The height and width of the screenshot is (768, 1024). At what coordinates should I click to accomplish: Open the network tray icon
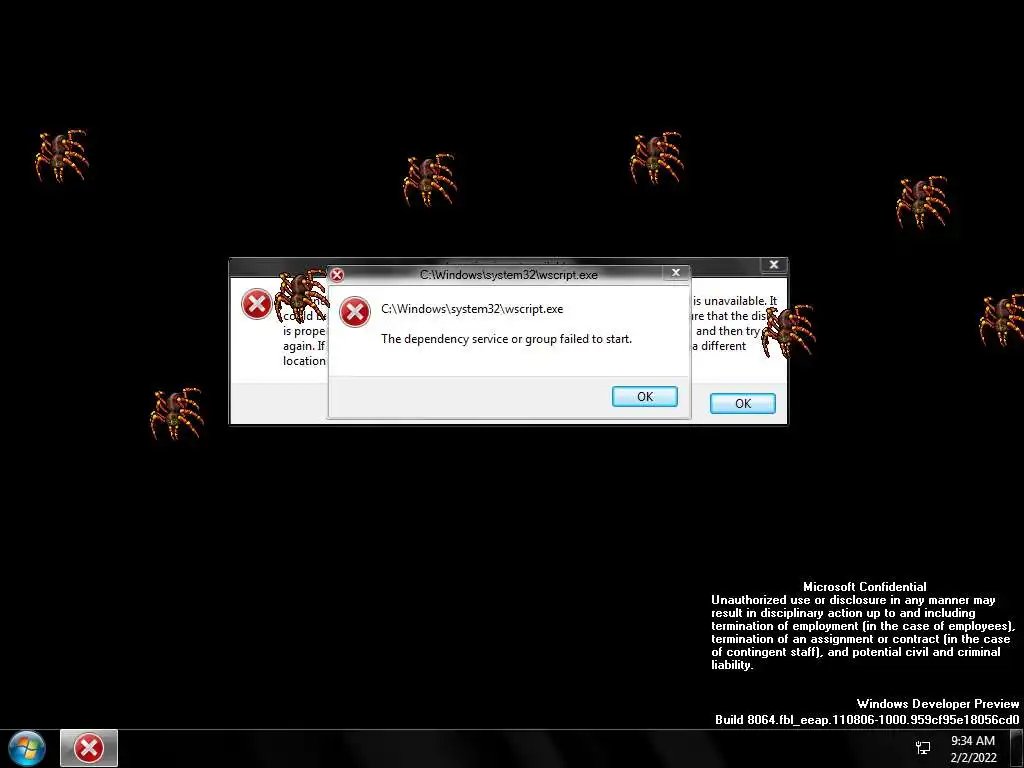click(923, 748)
